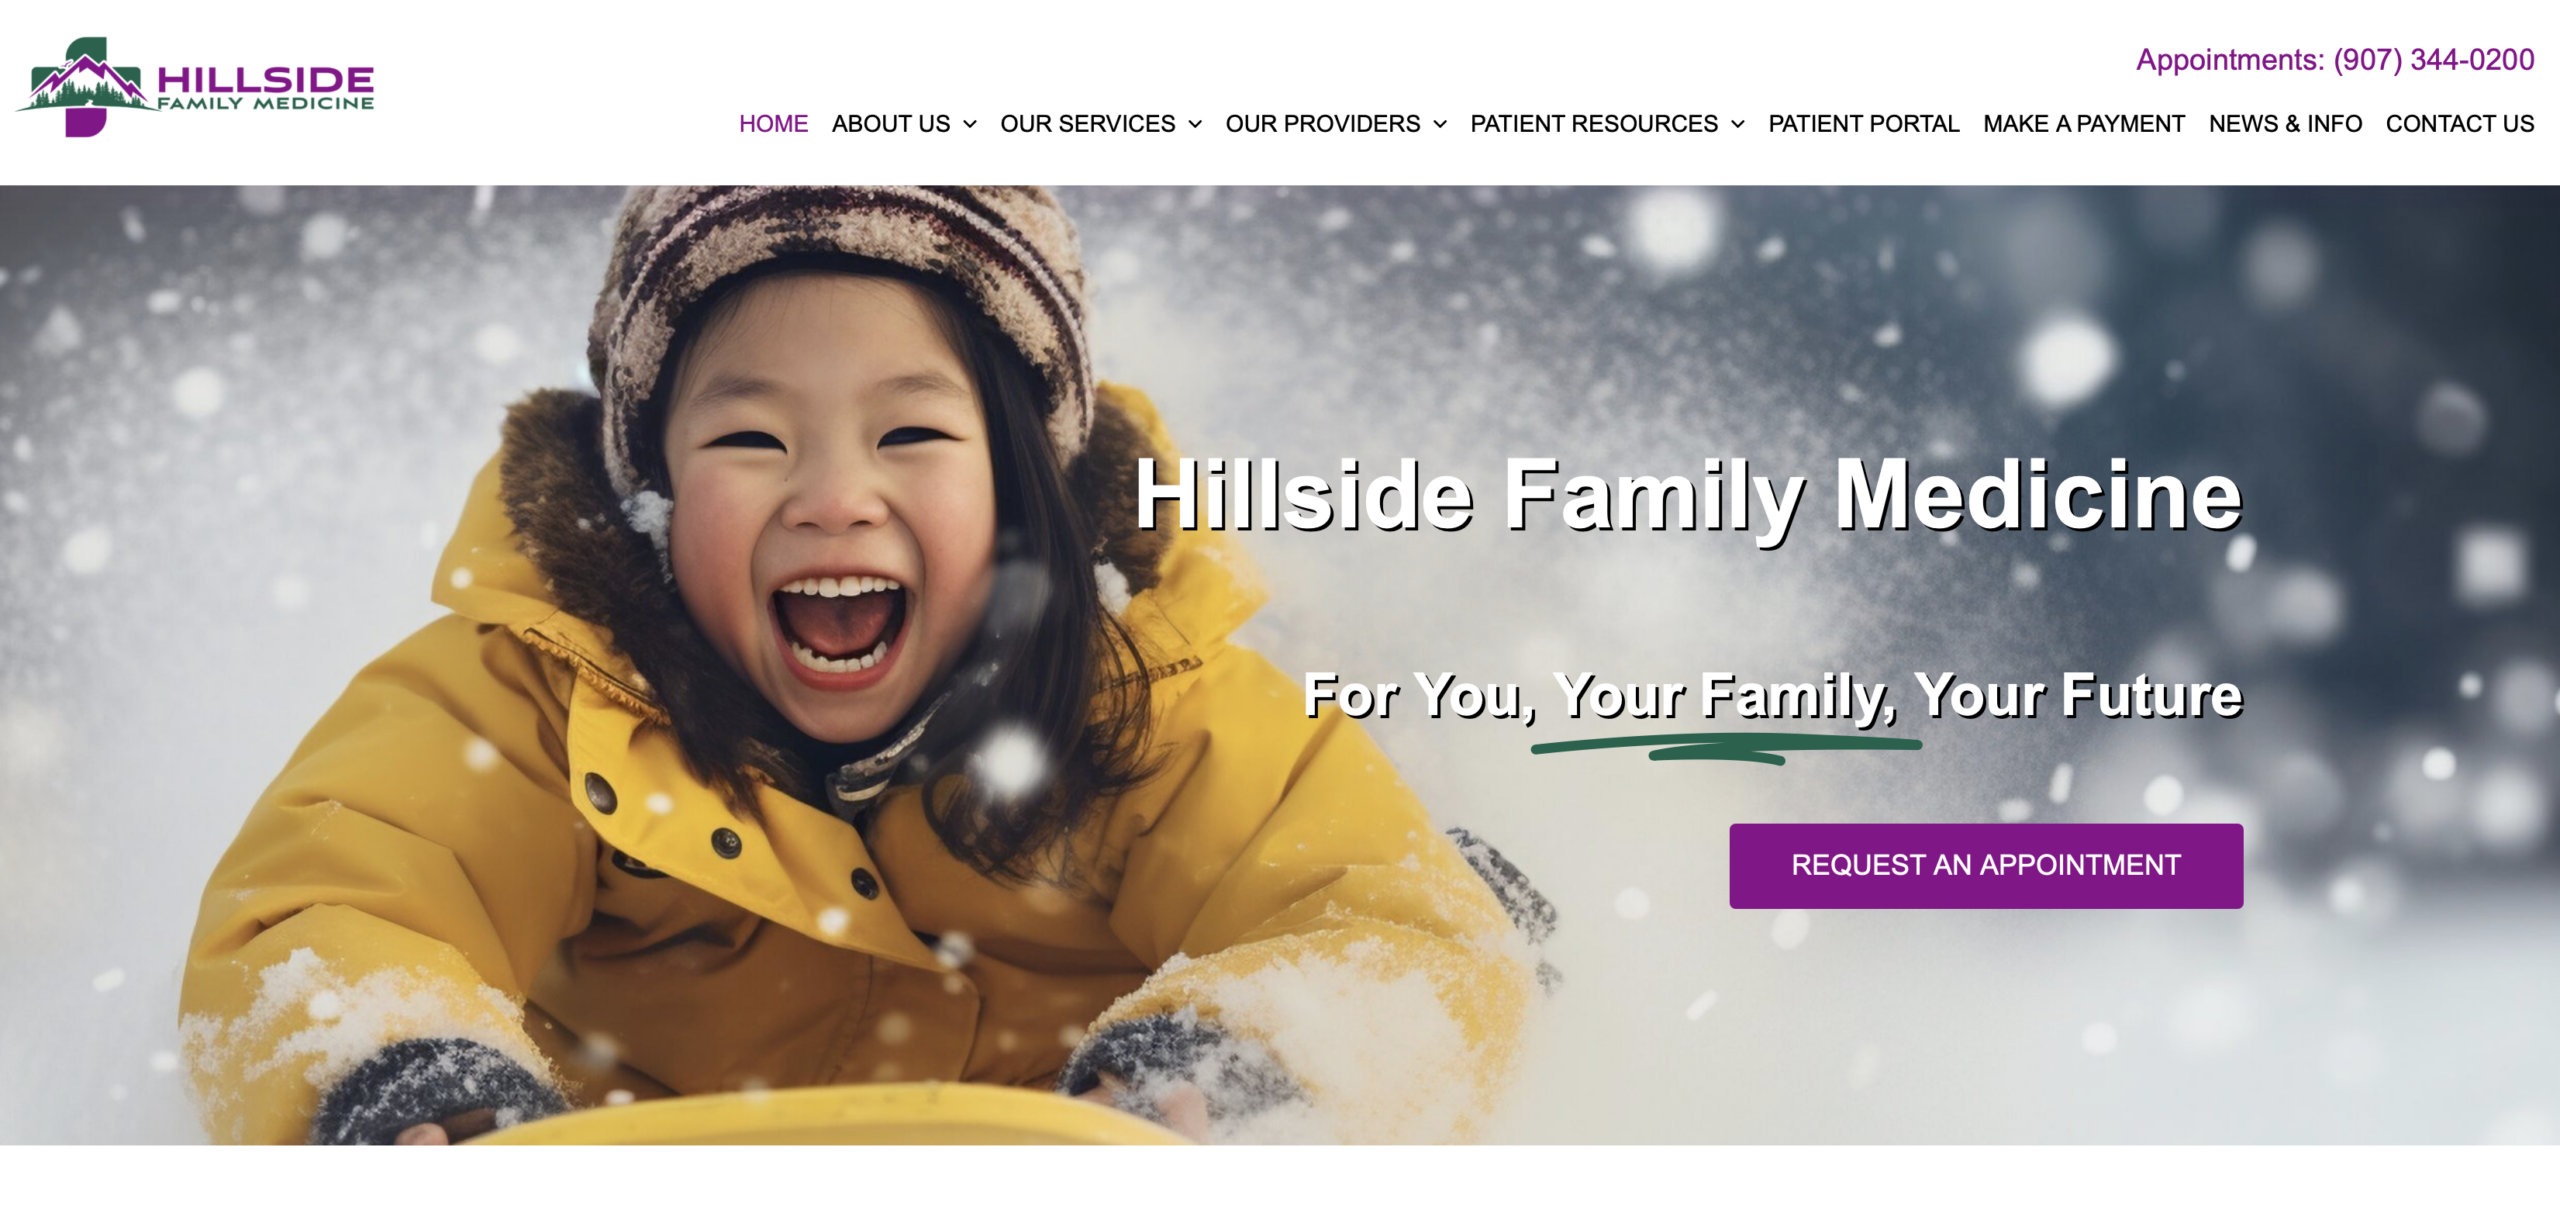Click the chevron next to About Us
The image size is (2560, 1230).
969,124
